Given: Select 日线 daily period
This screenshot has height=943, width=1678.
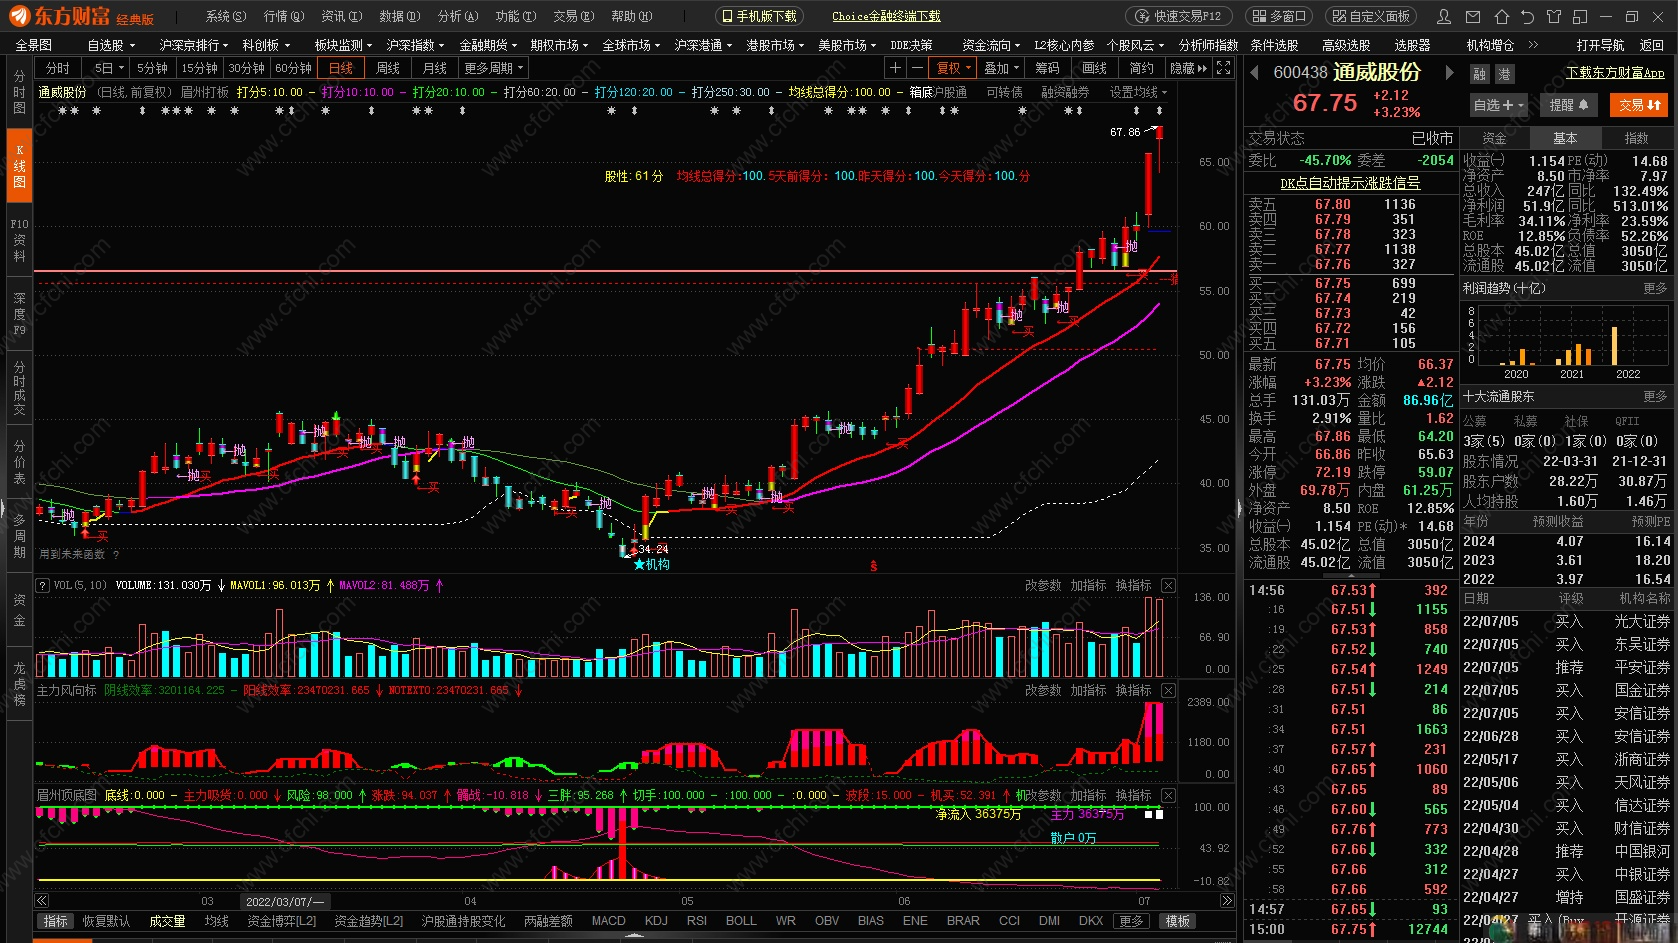Looking at the screenshot, I should tap(341, 68).
